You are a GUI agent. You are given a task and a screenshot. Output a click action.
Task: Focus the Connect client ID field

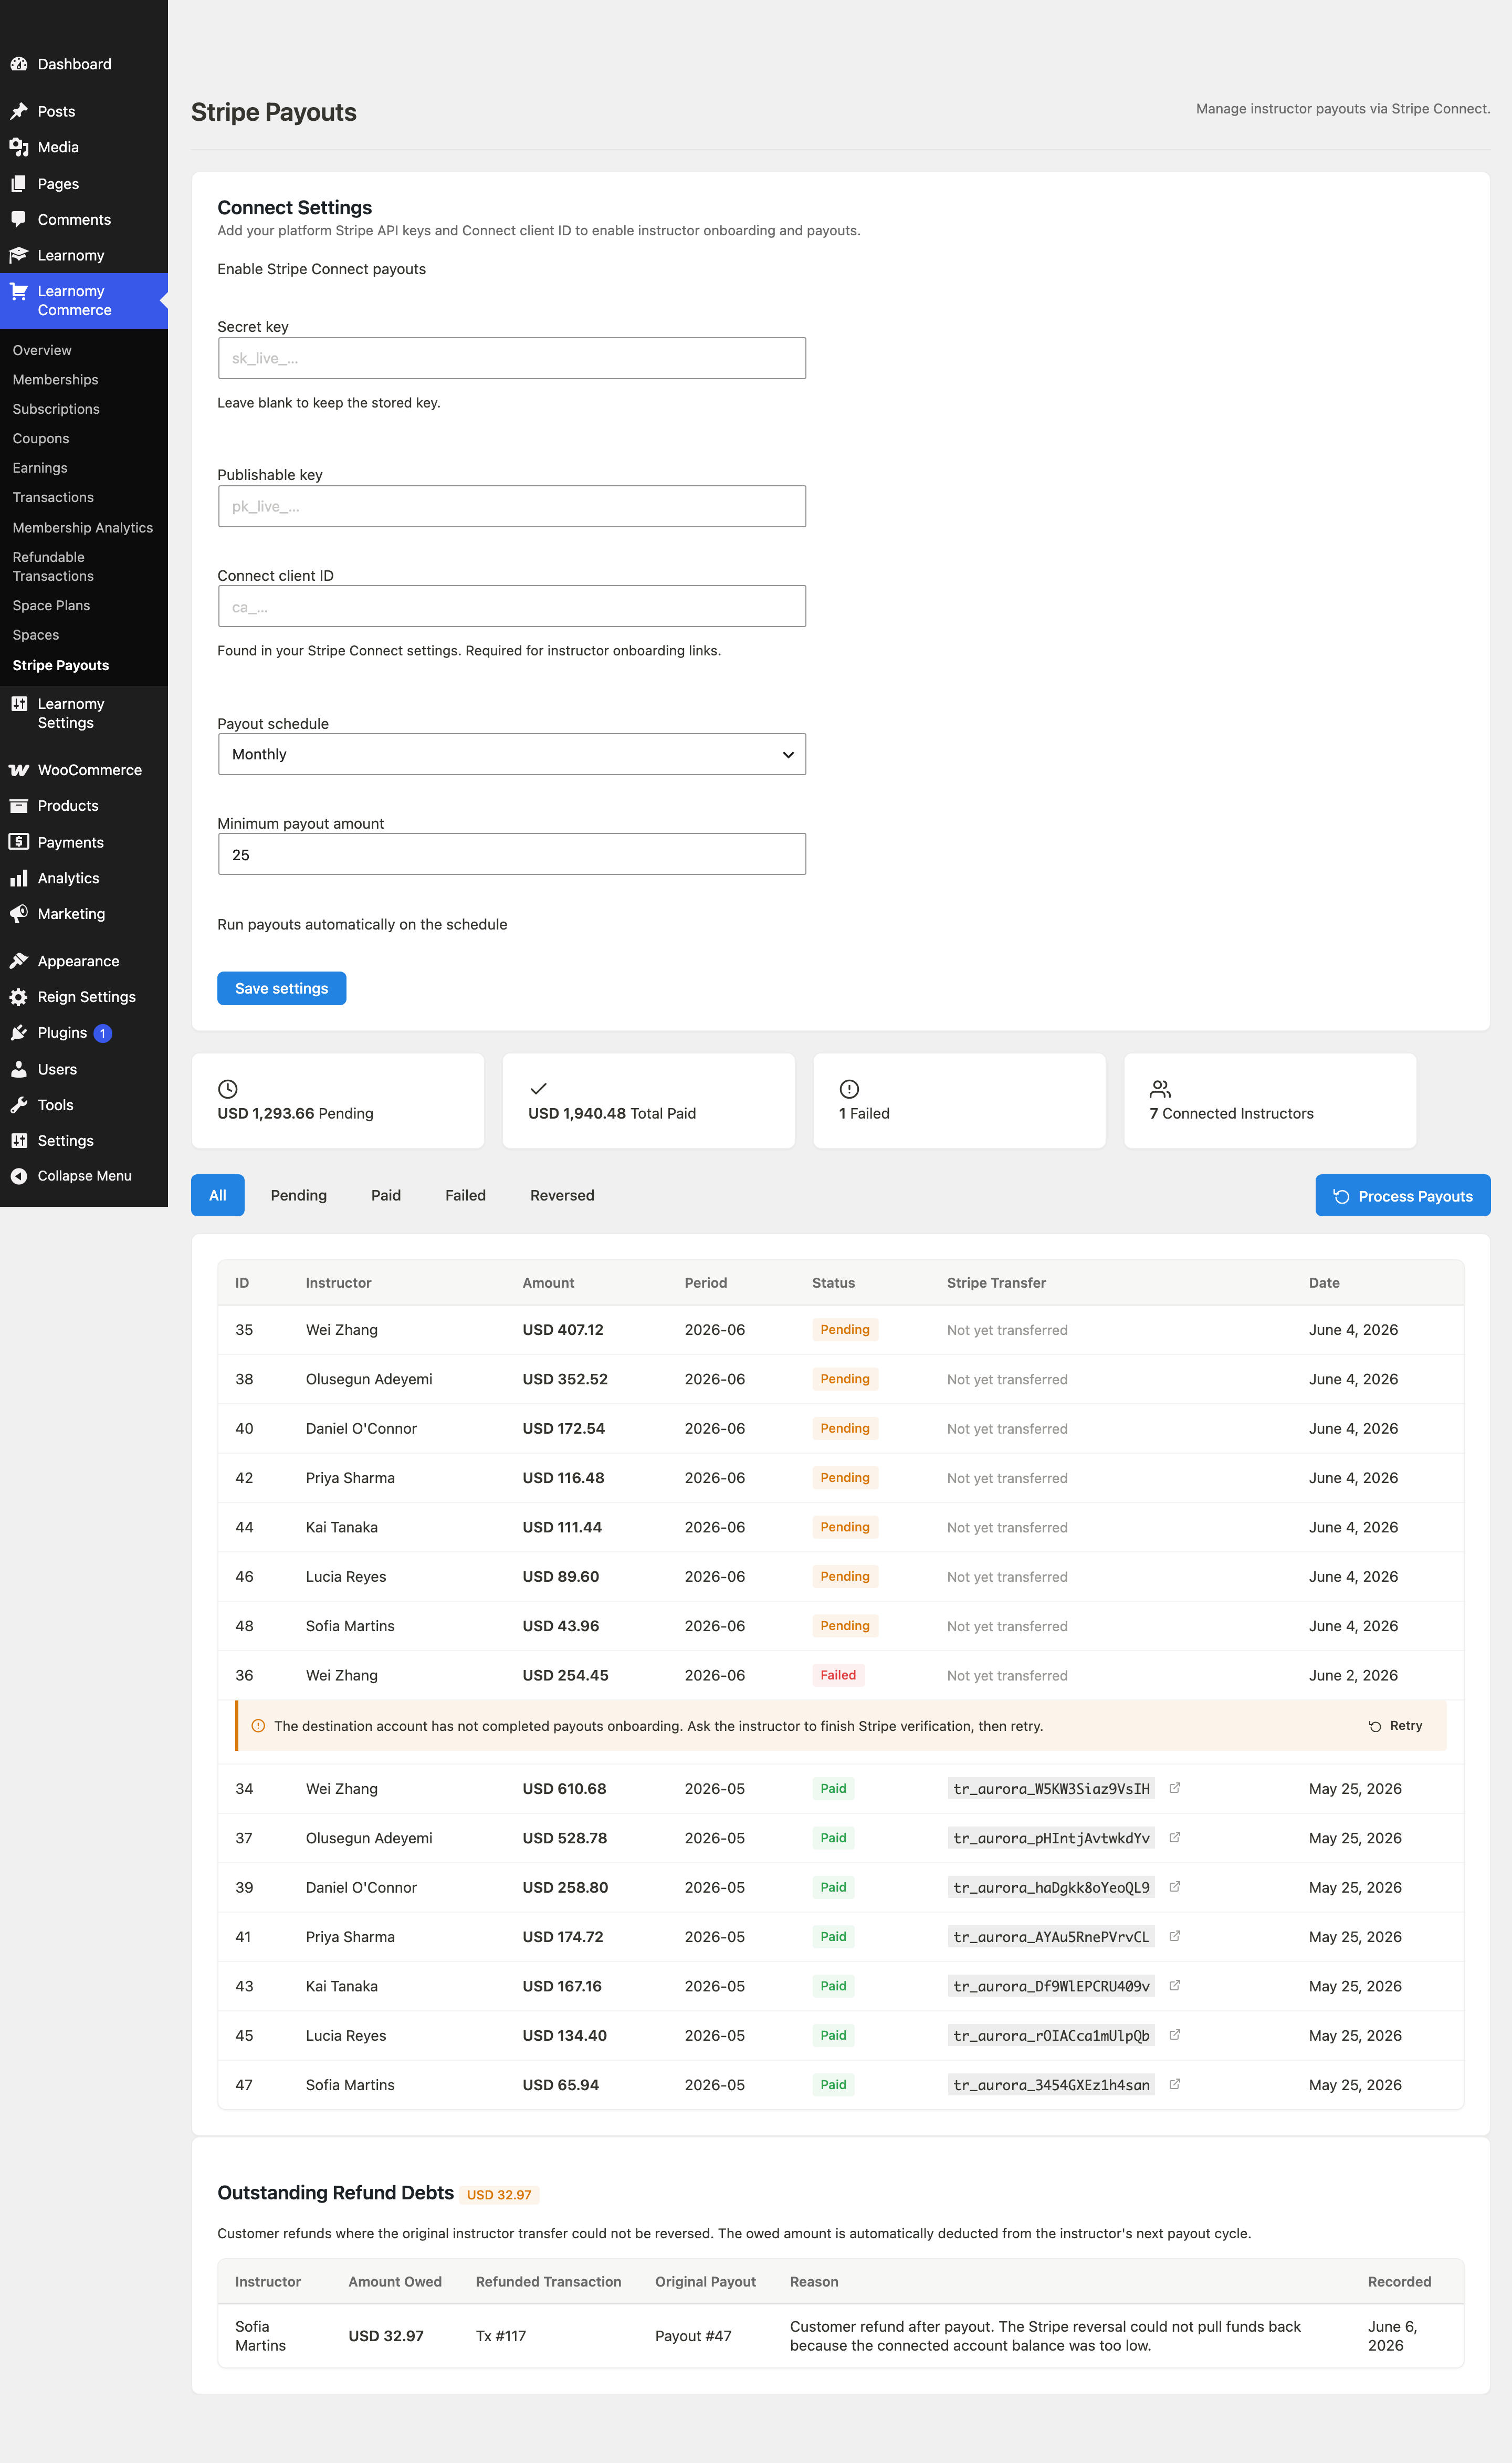(x=512, y=606)
